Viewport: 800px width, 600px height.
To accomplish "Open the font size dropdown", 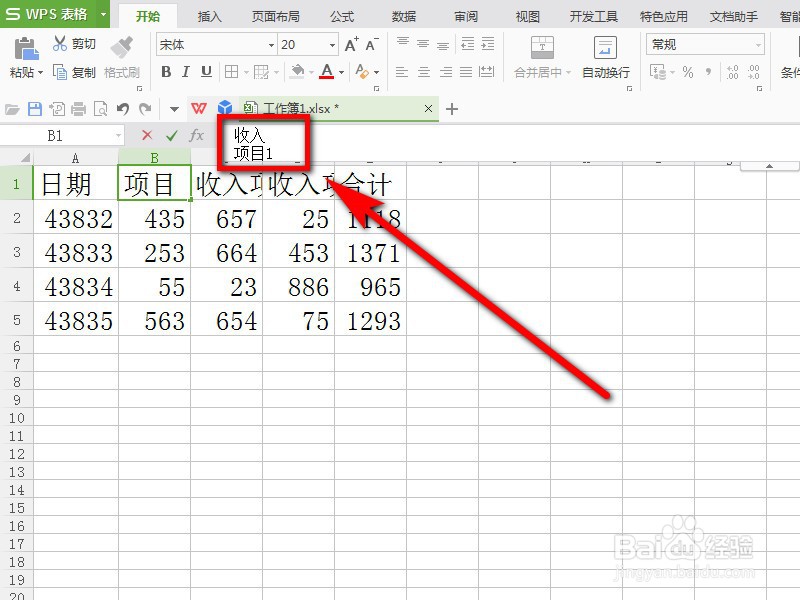I will coord(330,44).
